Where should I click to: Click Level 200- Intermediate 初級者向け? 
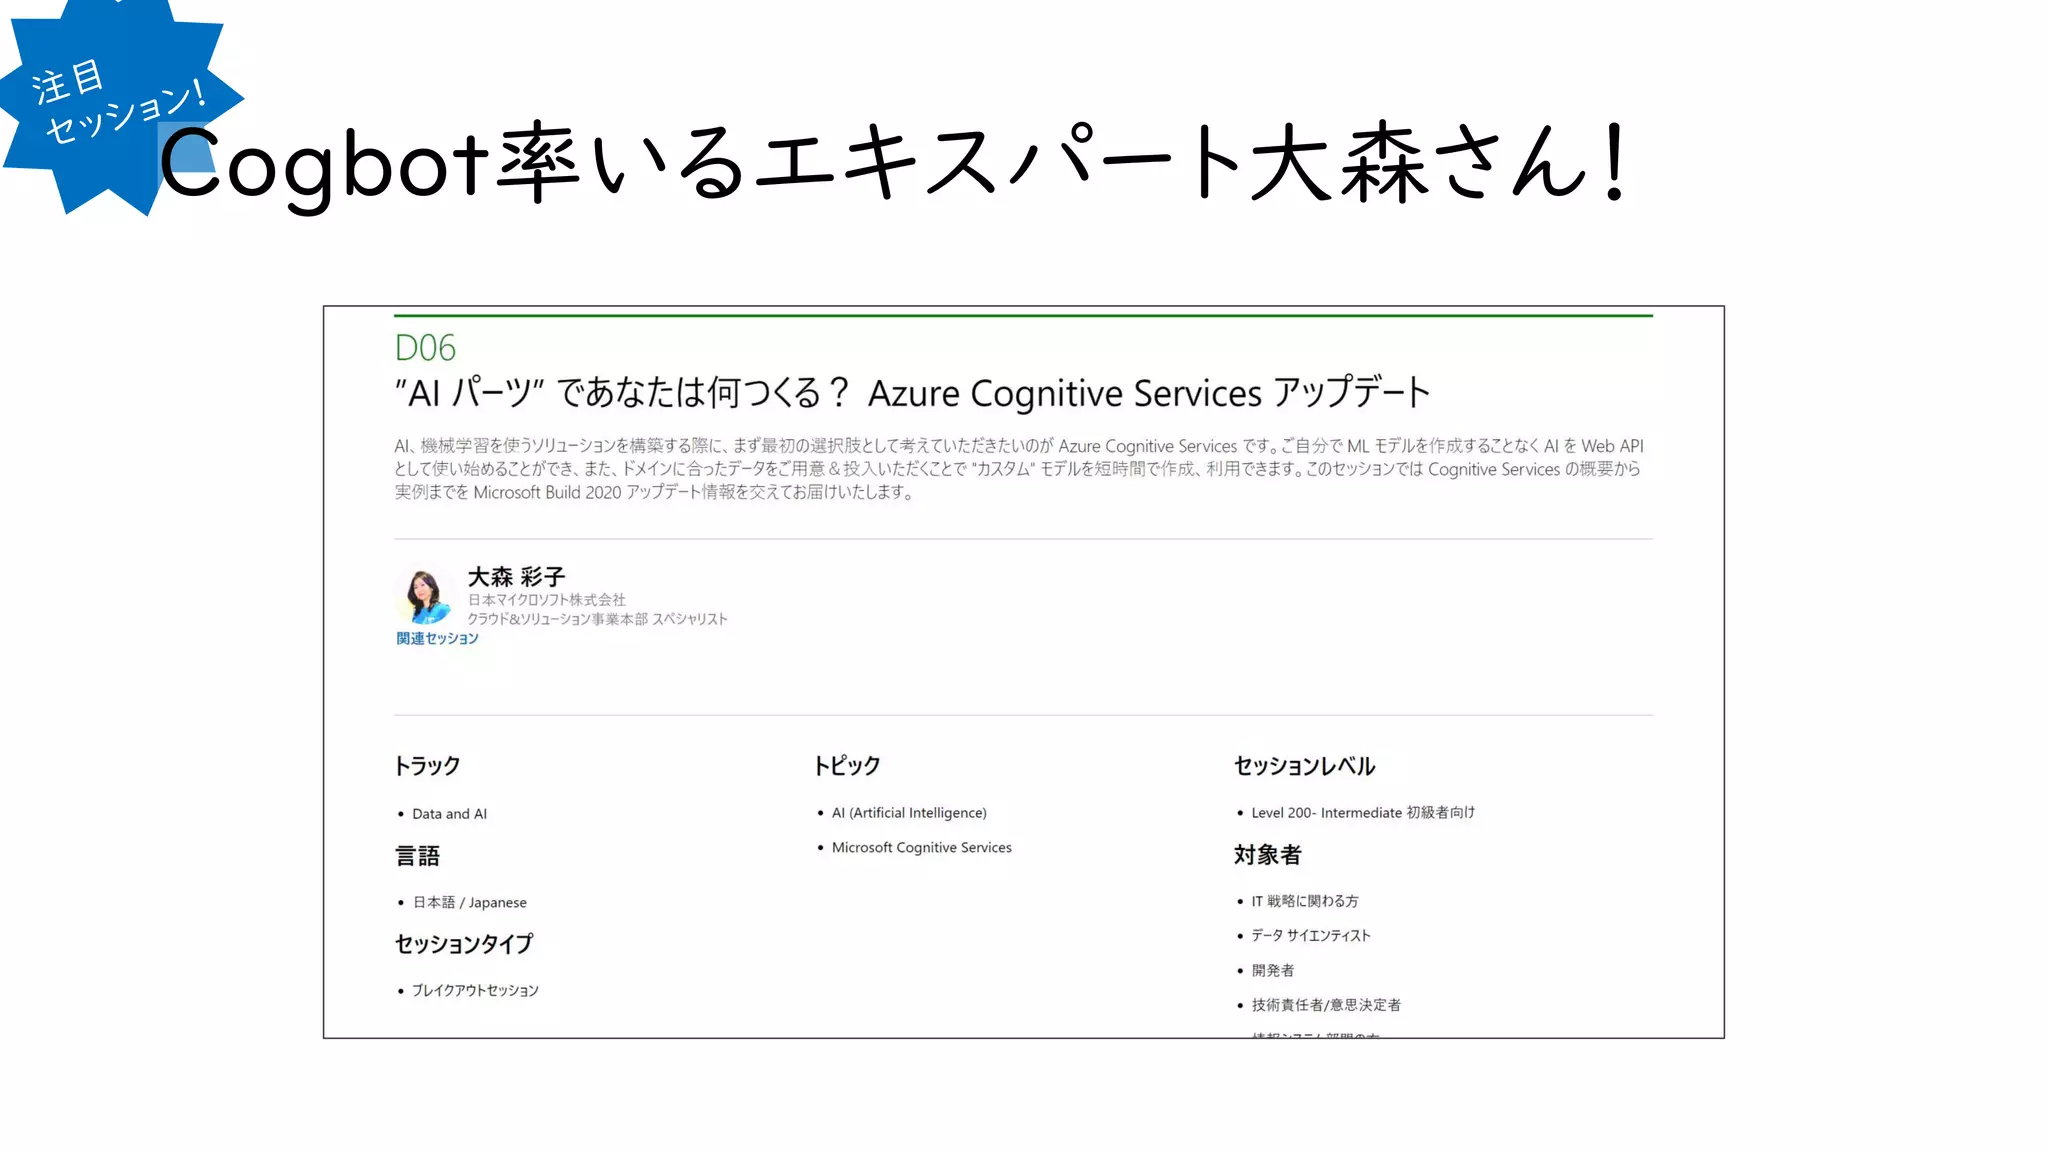tap(1363, 812)
